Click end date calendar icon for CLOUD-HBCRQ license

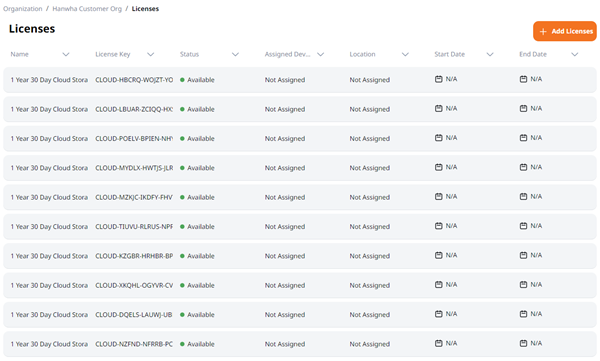point(523,79)
